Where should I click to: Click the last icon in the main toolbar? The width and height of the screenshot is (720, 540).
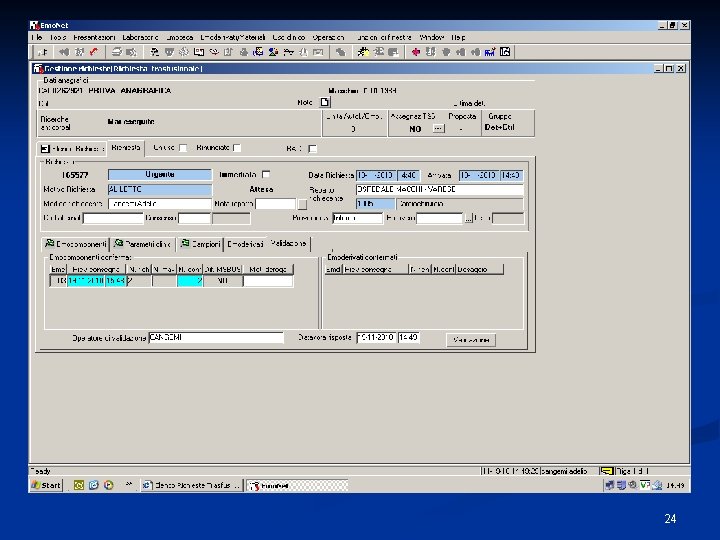[x=505, y=50]
